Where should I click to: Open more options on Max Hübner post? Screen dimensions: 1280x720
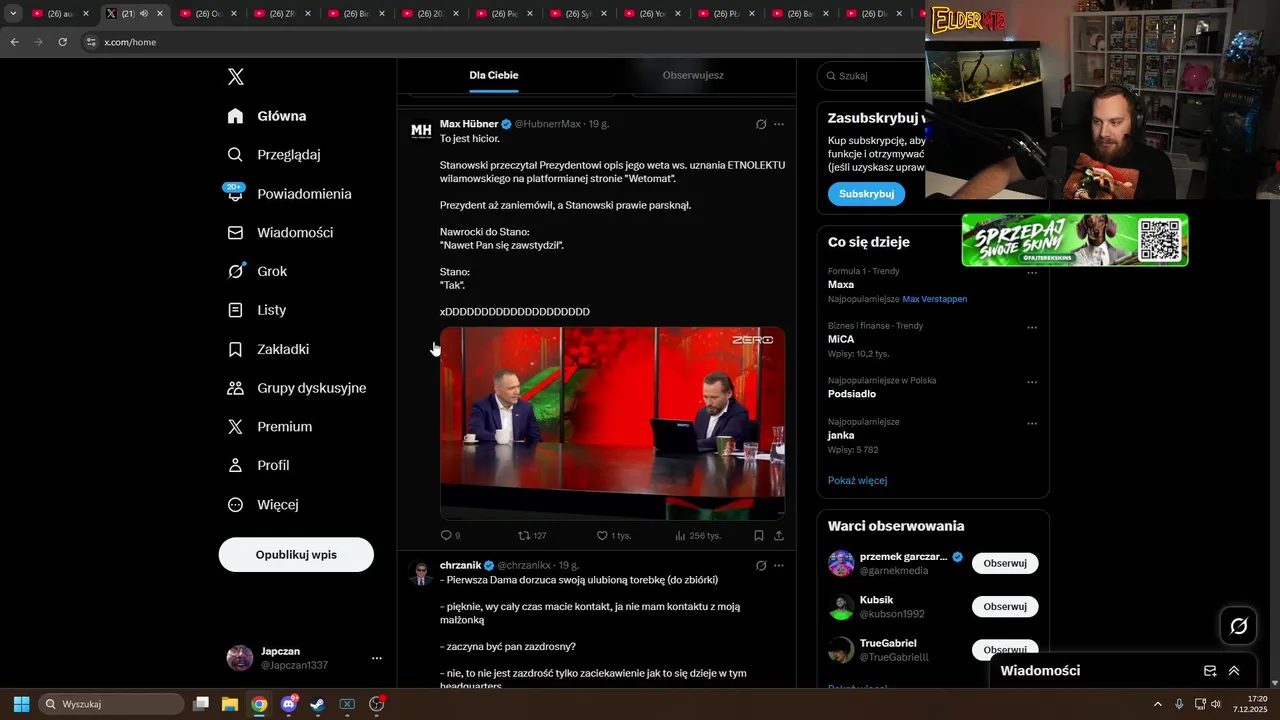(x=779, y=124)
